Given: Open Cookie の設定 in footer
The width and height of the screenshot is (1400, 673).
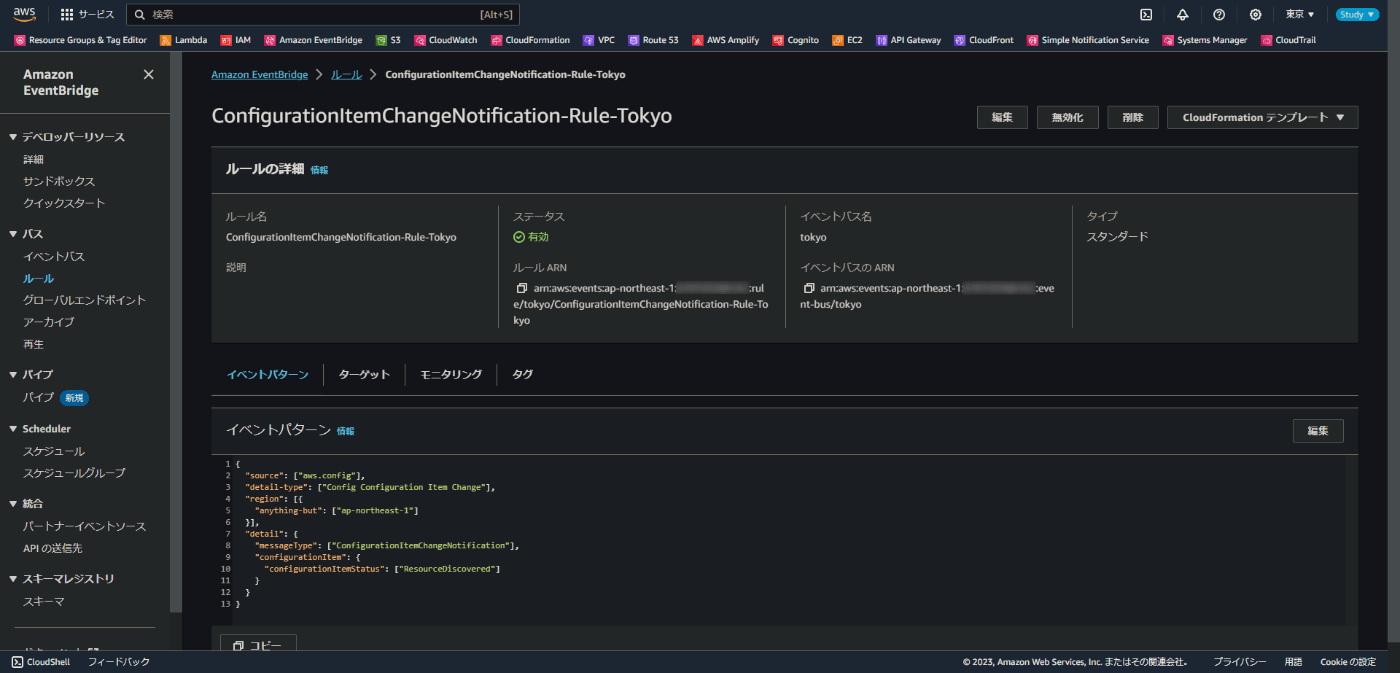Looking at the screenshot, I should [x=1348, y=662].
